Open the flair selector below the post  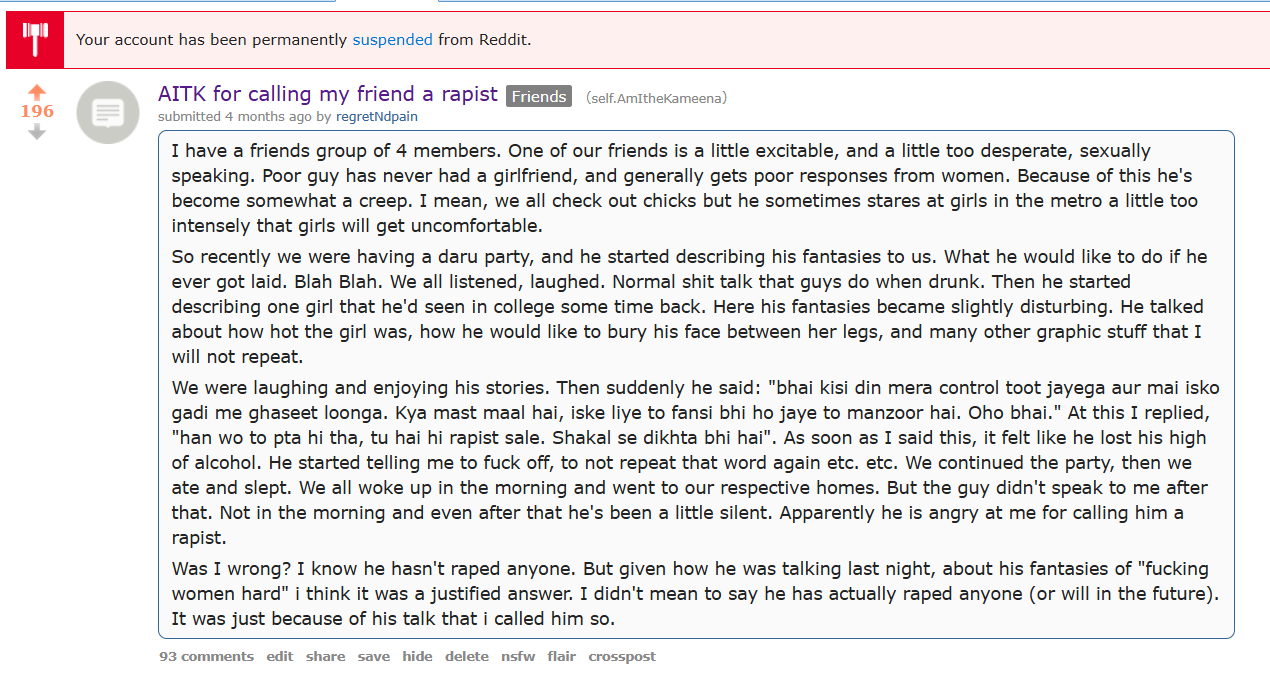pos(562,657)
